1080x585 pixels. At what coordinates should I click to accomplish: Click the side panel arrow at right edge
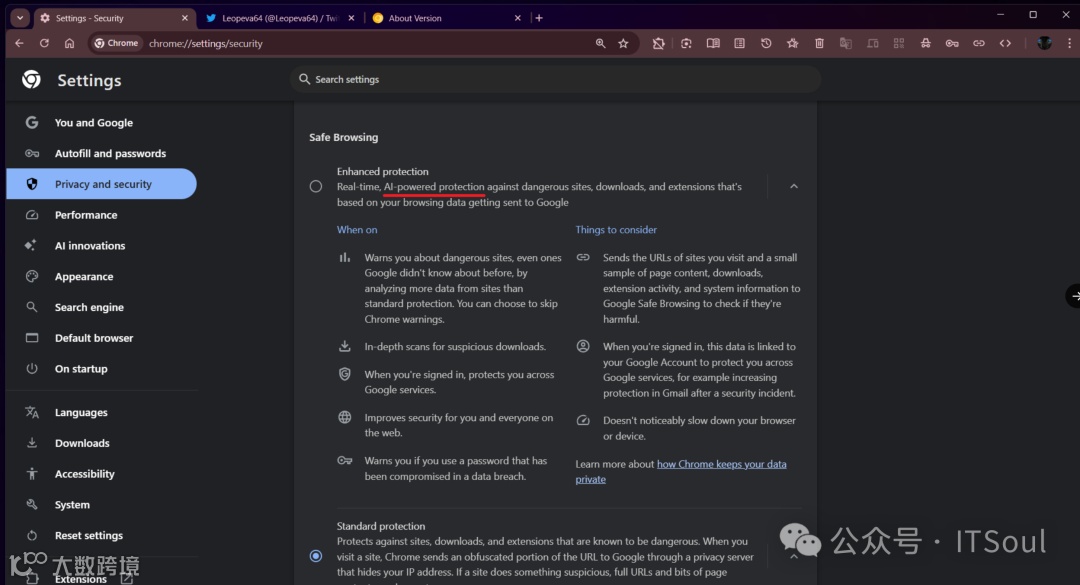(1073, 296)
